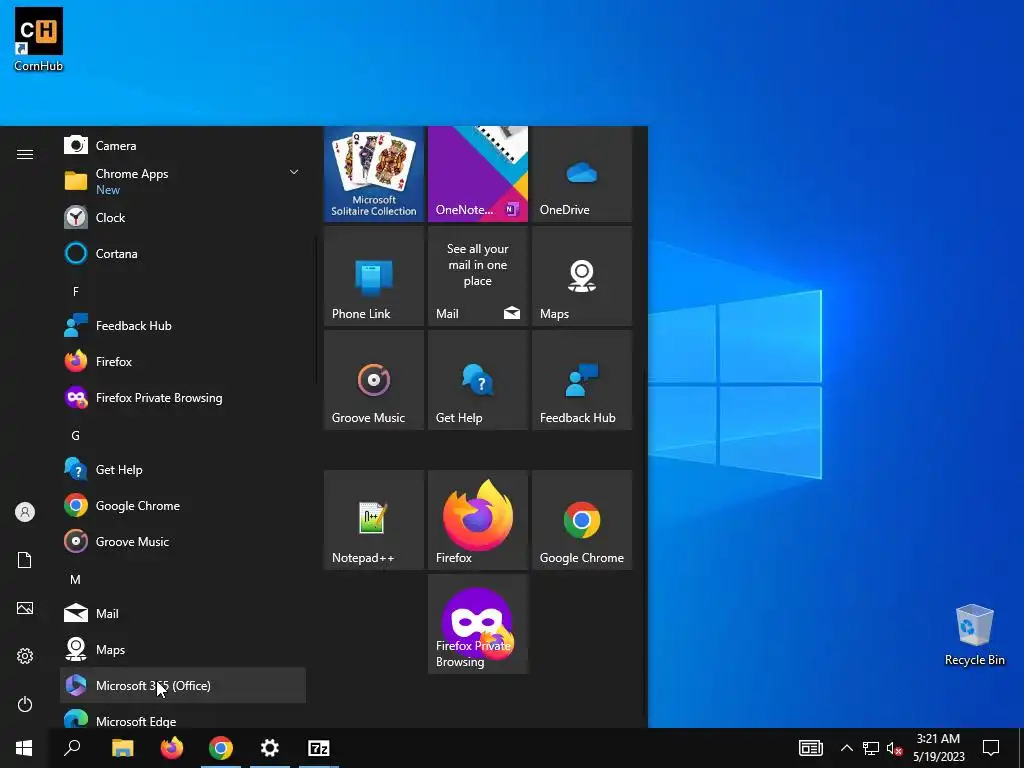Open Documents from Start sidebar

coord(25,560)
